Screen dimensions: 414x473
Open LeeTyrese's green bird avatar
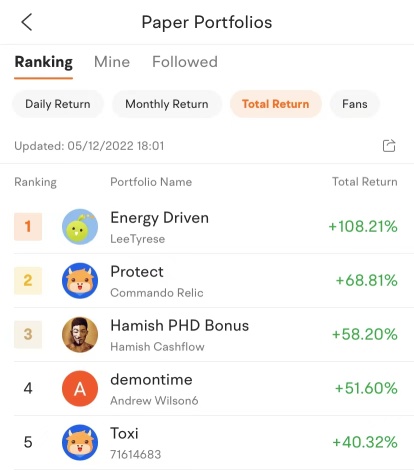click(80, 227)
